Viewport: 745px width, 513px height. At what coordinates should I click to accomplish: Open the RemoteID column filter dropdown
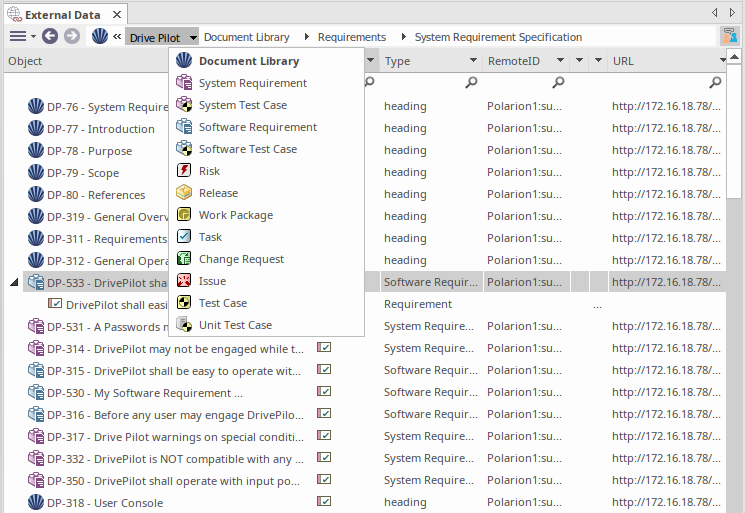560,60
